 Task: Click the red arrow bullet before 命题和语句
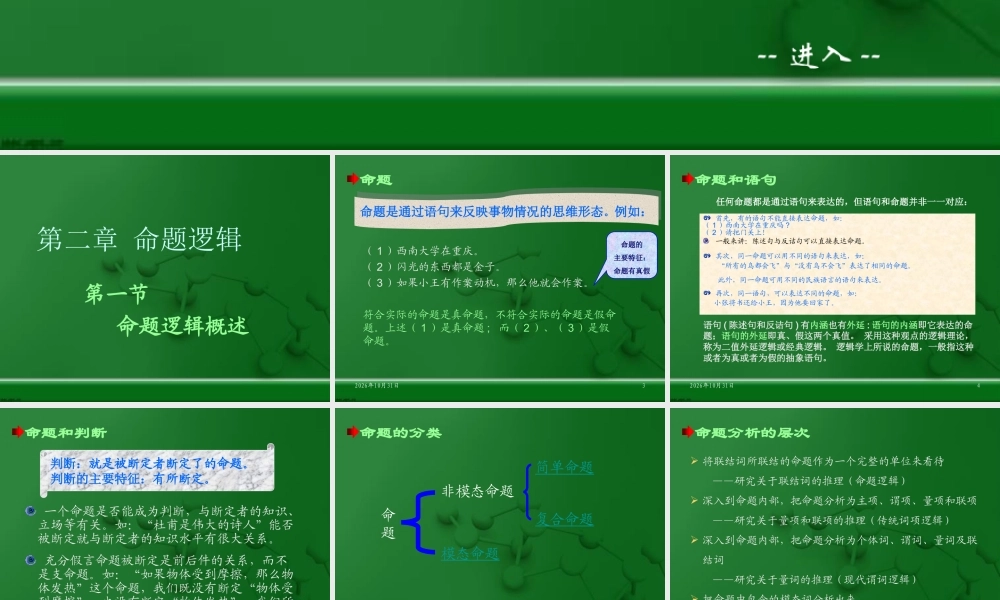[x=688, y=179]
